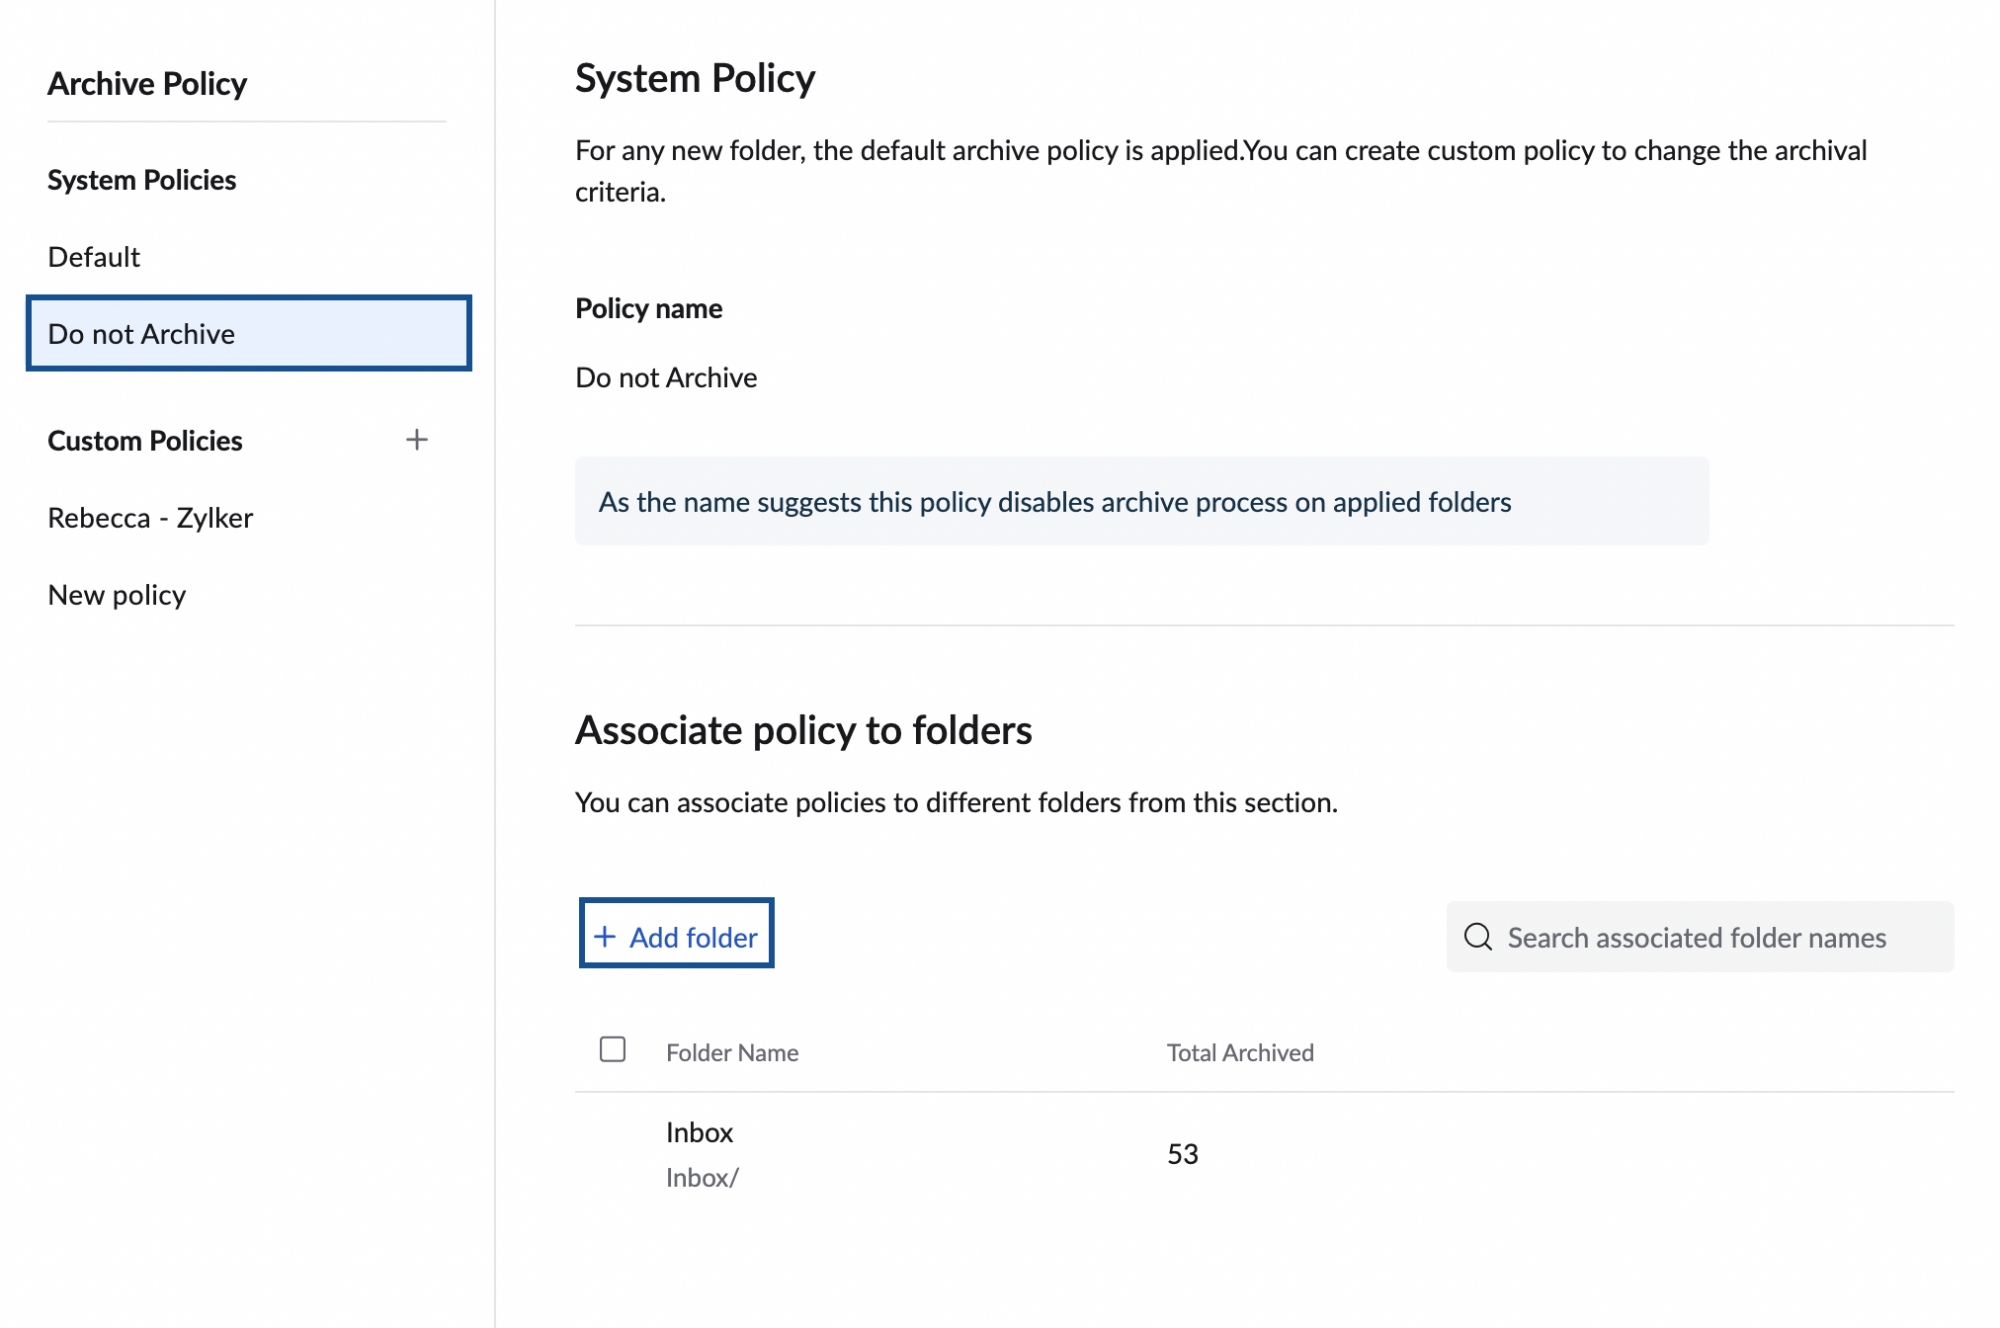Open the Rebecca - Zylker custom policy
Screen dimensions: 2000x1328
150,518
